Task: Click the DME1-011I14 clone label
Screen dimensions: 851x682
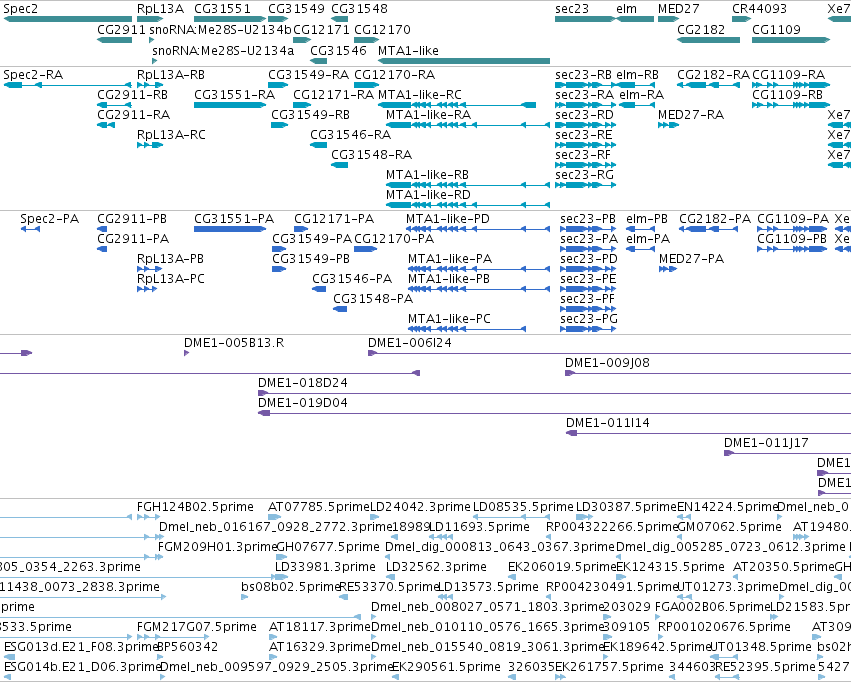Action: 608,424
